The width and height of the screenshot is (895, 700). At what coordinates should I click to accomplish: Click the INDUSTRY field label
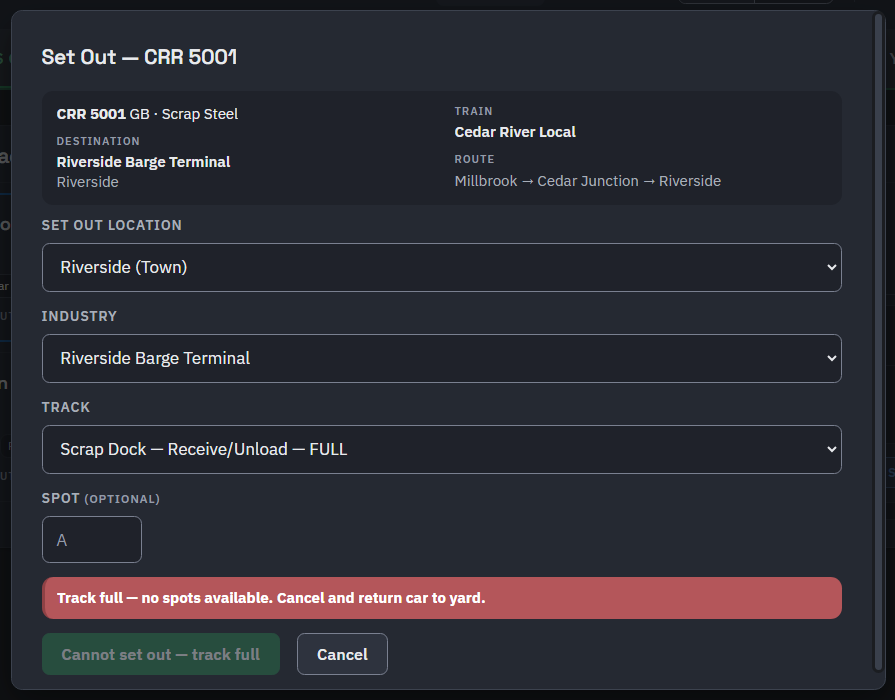tap(79, 316)
